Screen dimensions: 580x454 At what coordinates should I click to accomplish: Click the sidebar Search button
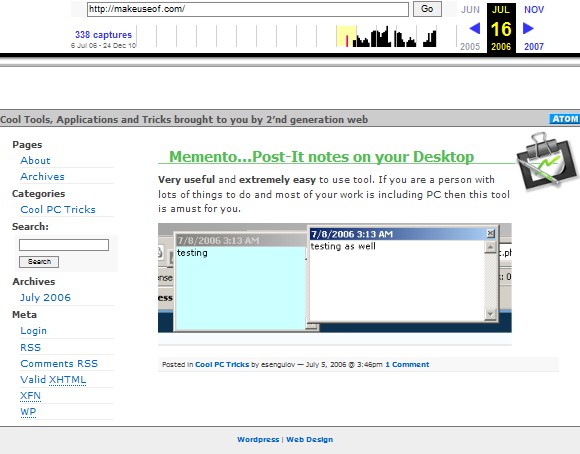click(x=39, y=262)
